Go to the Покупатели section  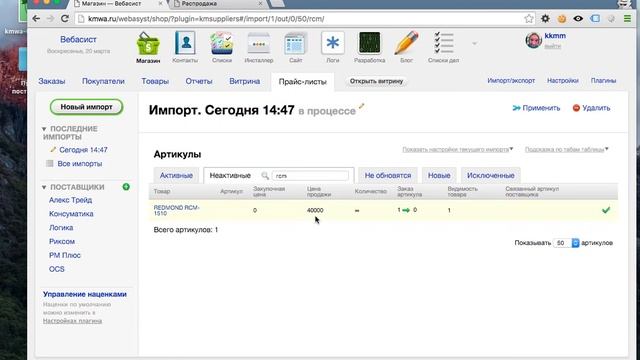(103, 81)
